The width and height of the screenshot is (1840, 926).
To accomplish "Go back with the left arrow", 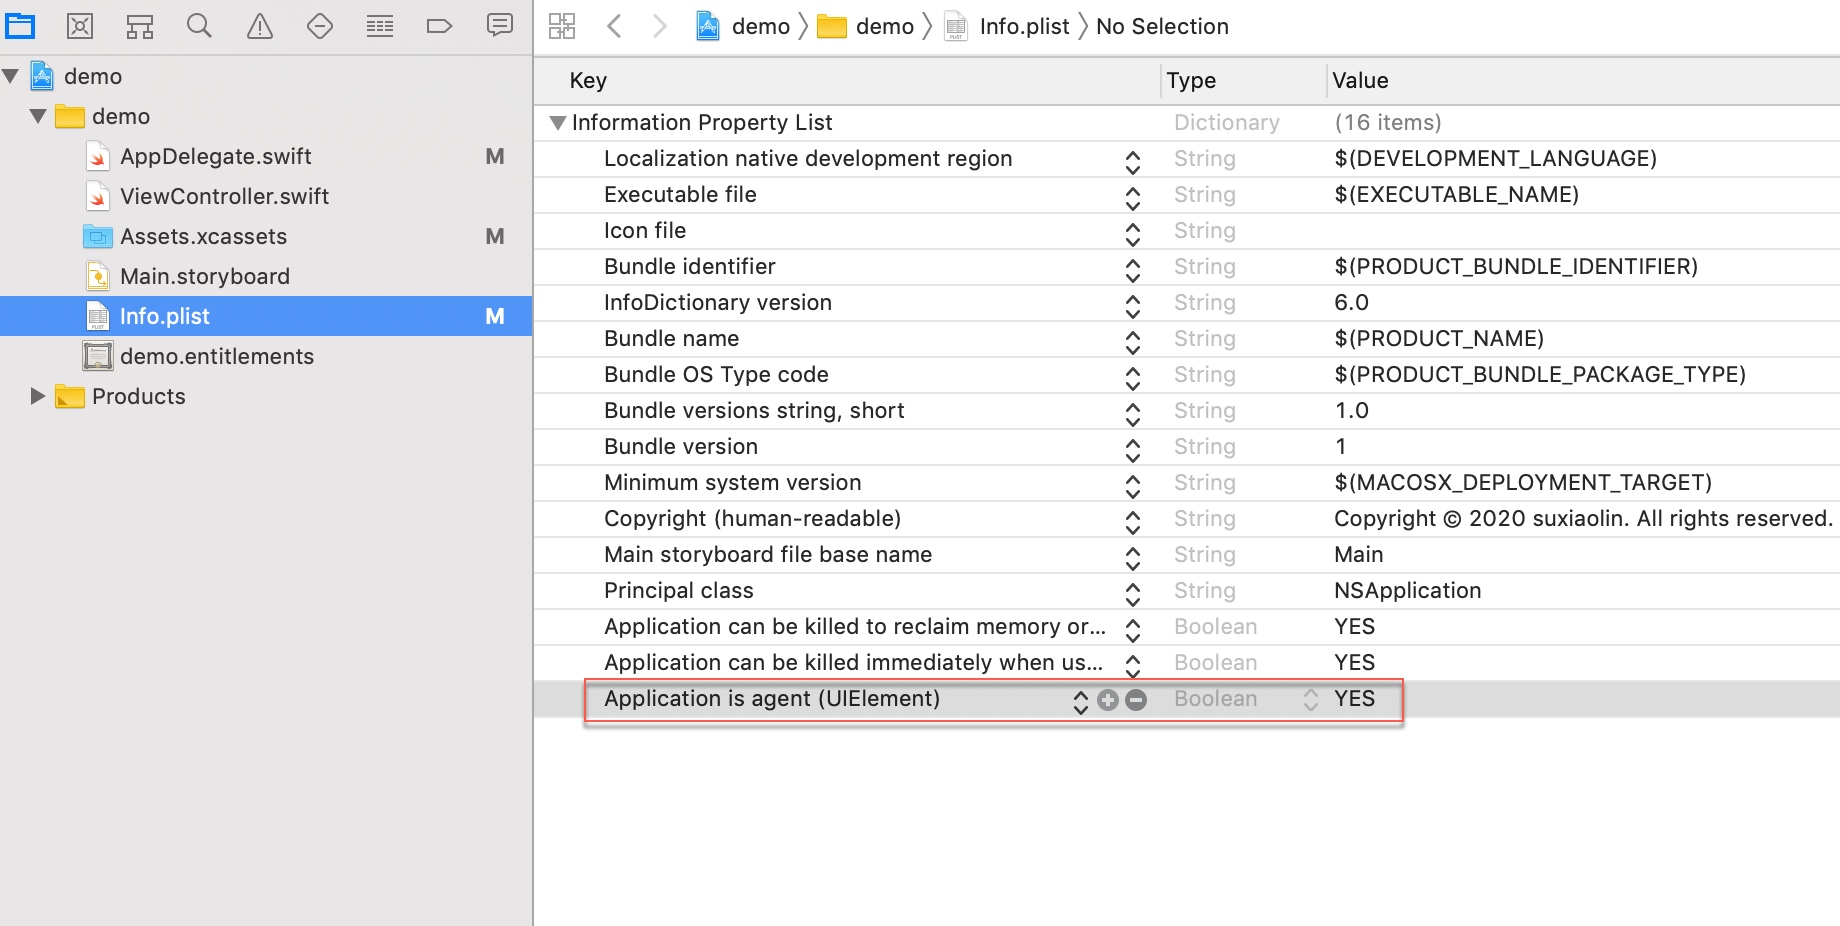I will click(615, 26).
